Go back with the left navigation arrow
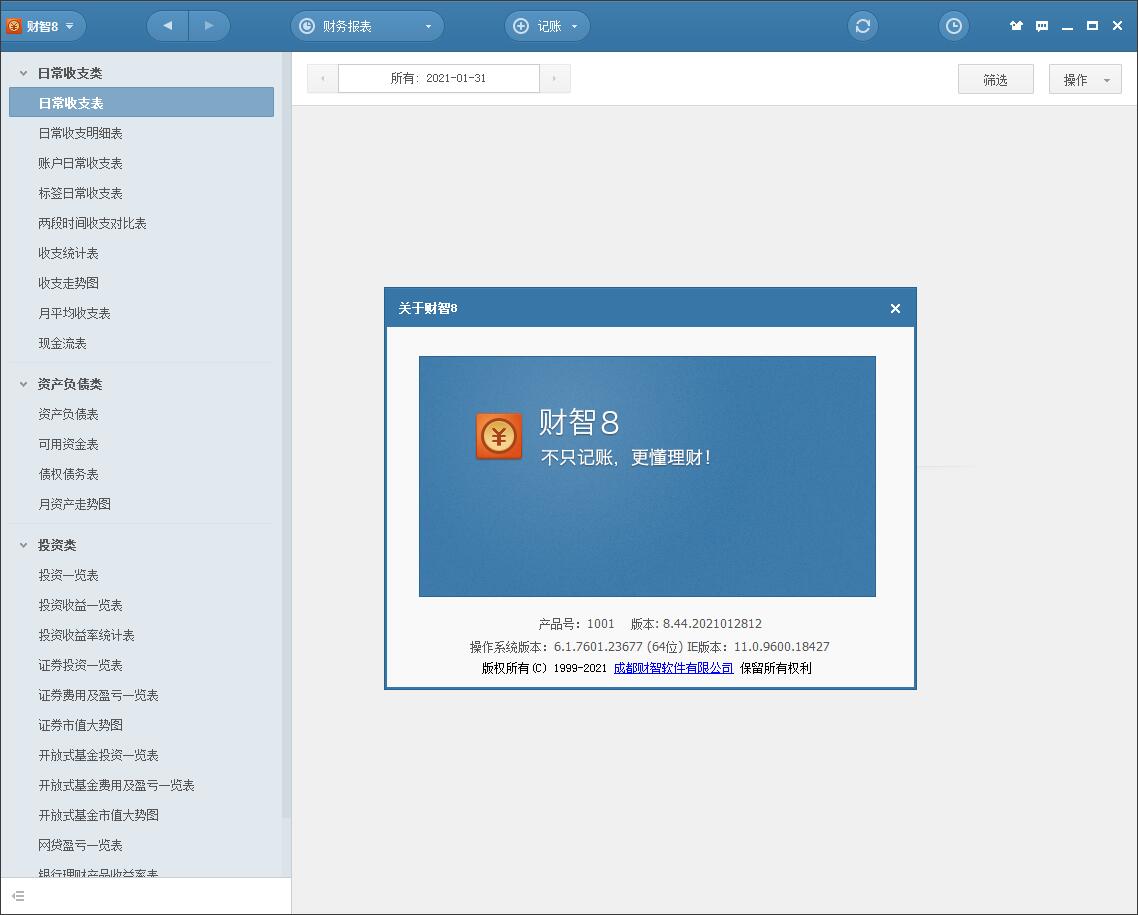The height and width of the screenshot is (915, 1138). click(168, 26)
